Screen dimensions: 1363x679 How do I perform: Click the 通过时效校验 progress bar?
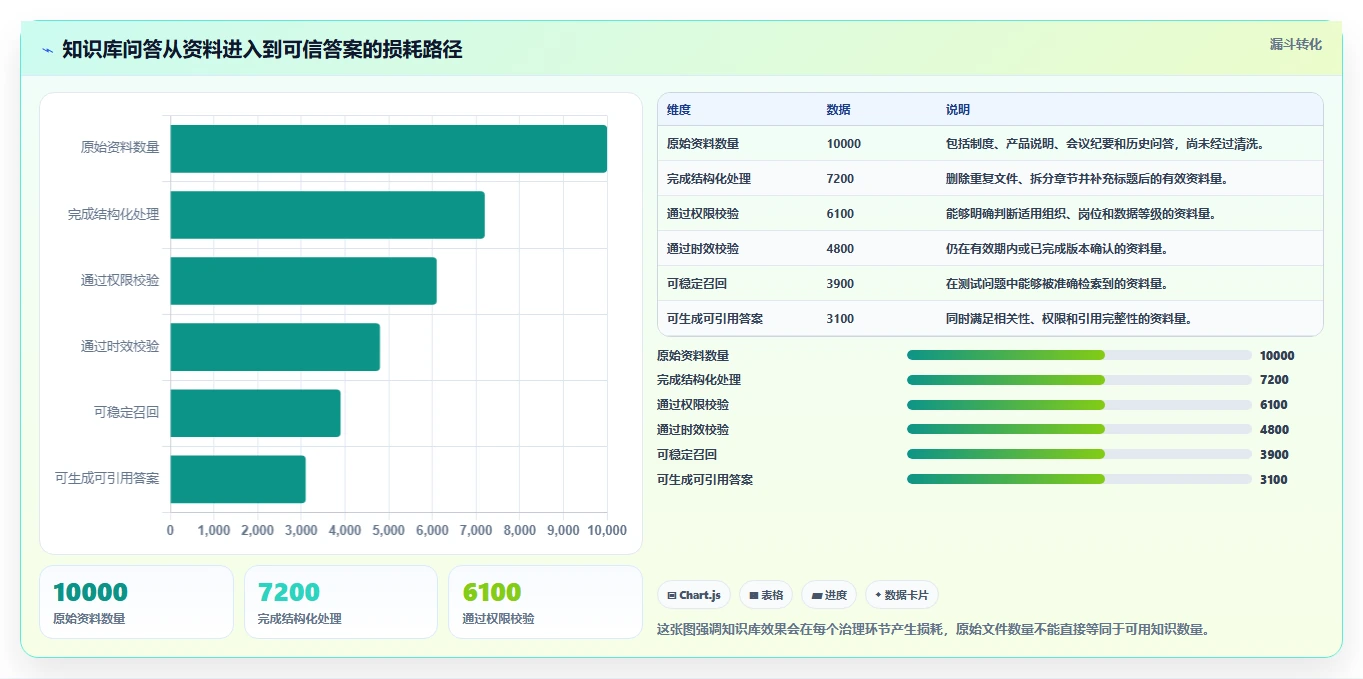pyautogui.click(x=1079, y=429)
